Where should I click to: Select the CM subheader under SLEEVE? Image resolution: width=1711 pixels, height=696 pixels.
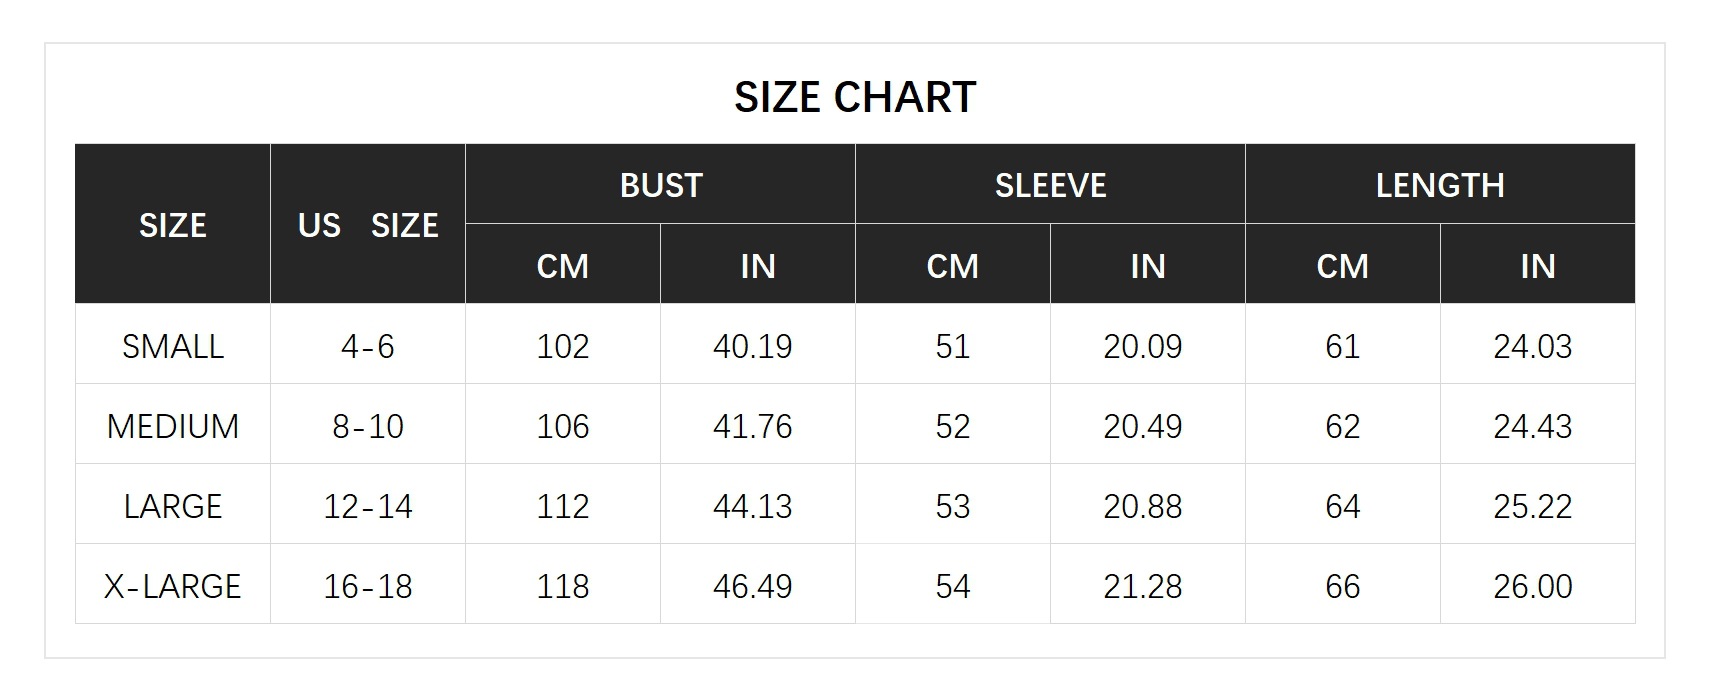coord(952,266)
